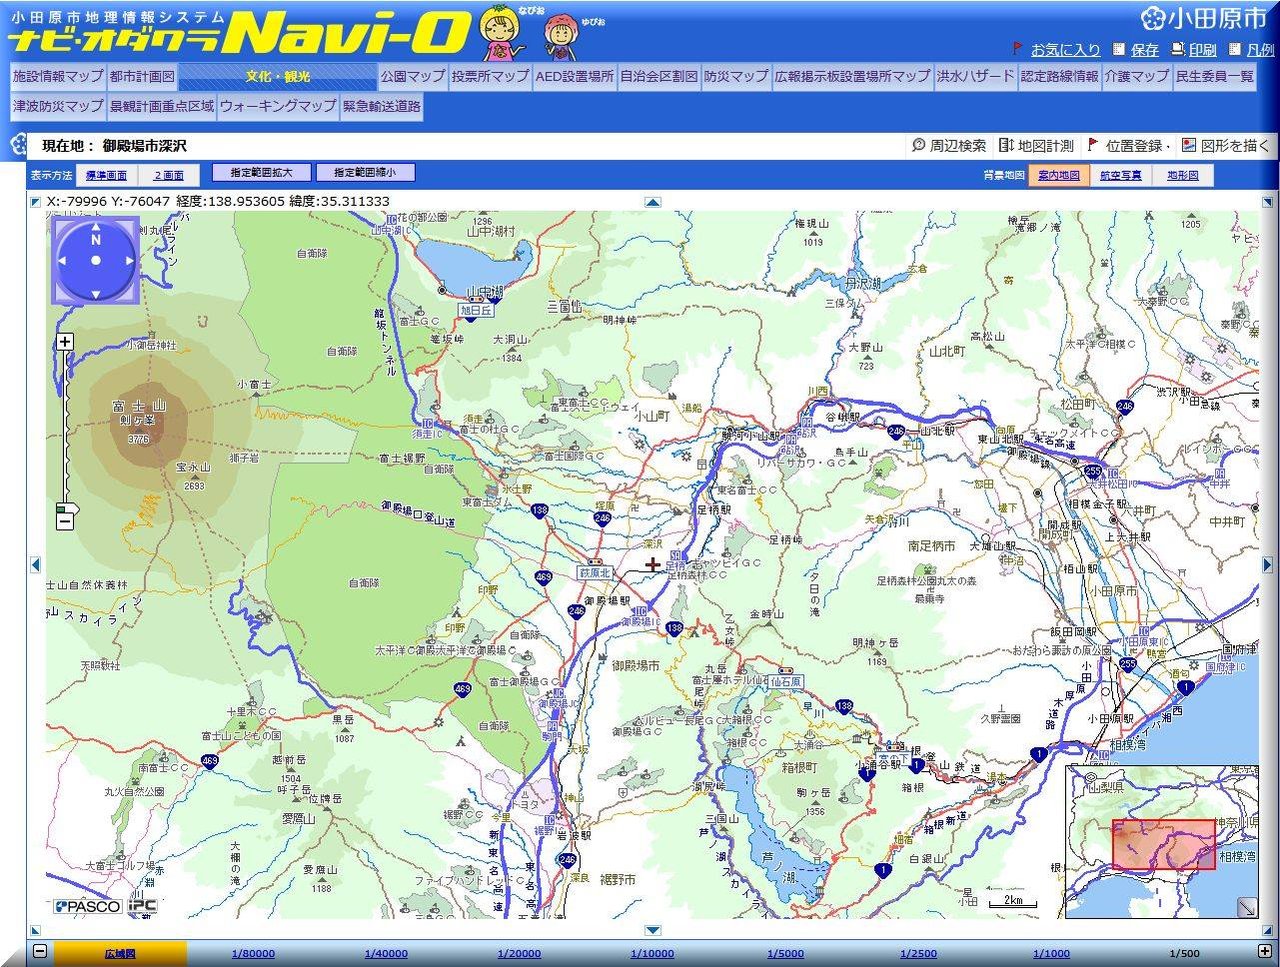Open the 防災マップ tab

pos(736,76)
